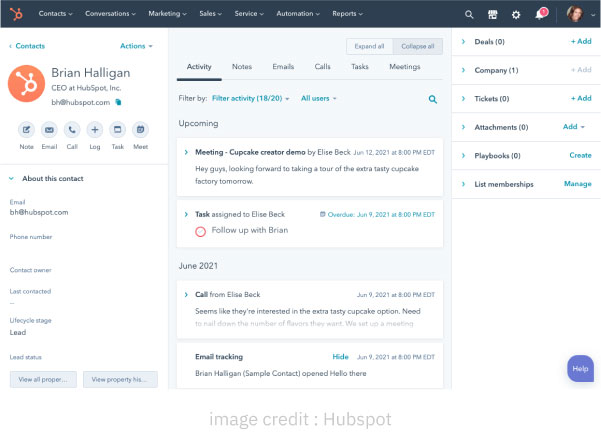Click the Email property value bh@hubspot.com
This screenshot has width=601, height=433.
[39, 212]
